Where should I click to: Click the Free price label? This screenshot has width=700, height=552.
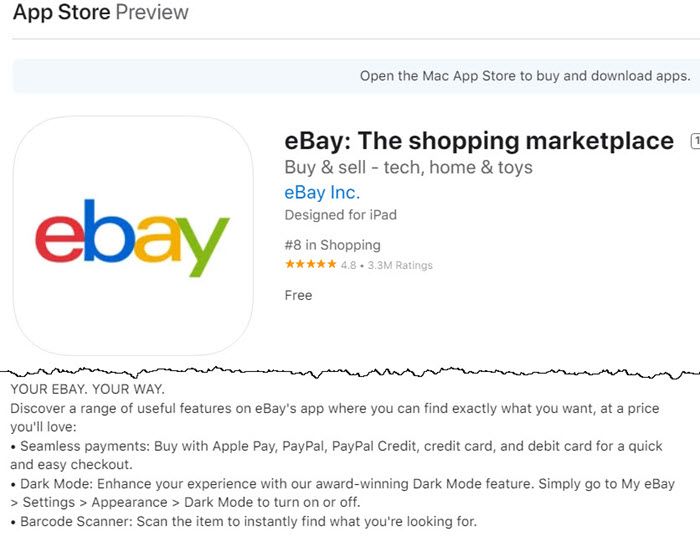298,295
